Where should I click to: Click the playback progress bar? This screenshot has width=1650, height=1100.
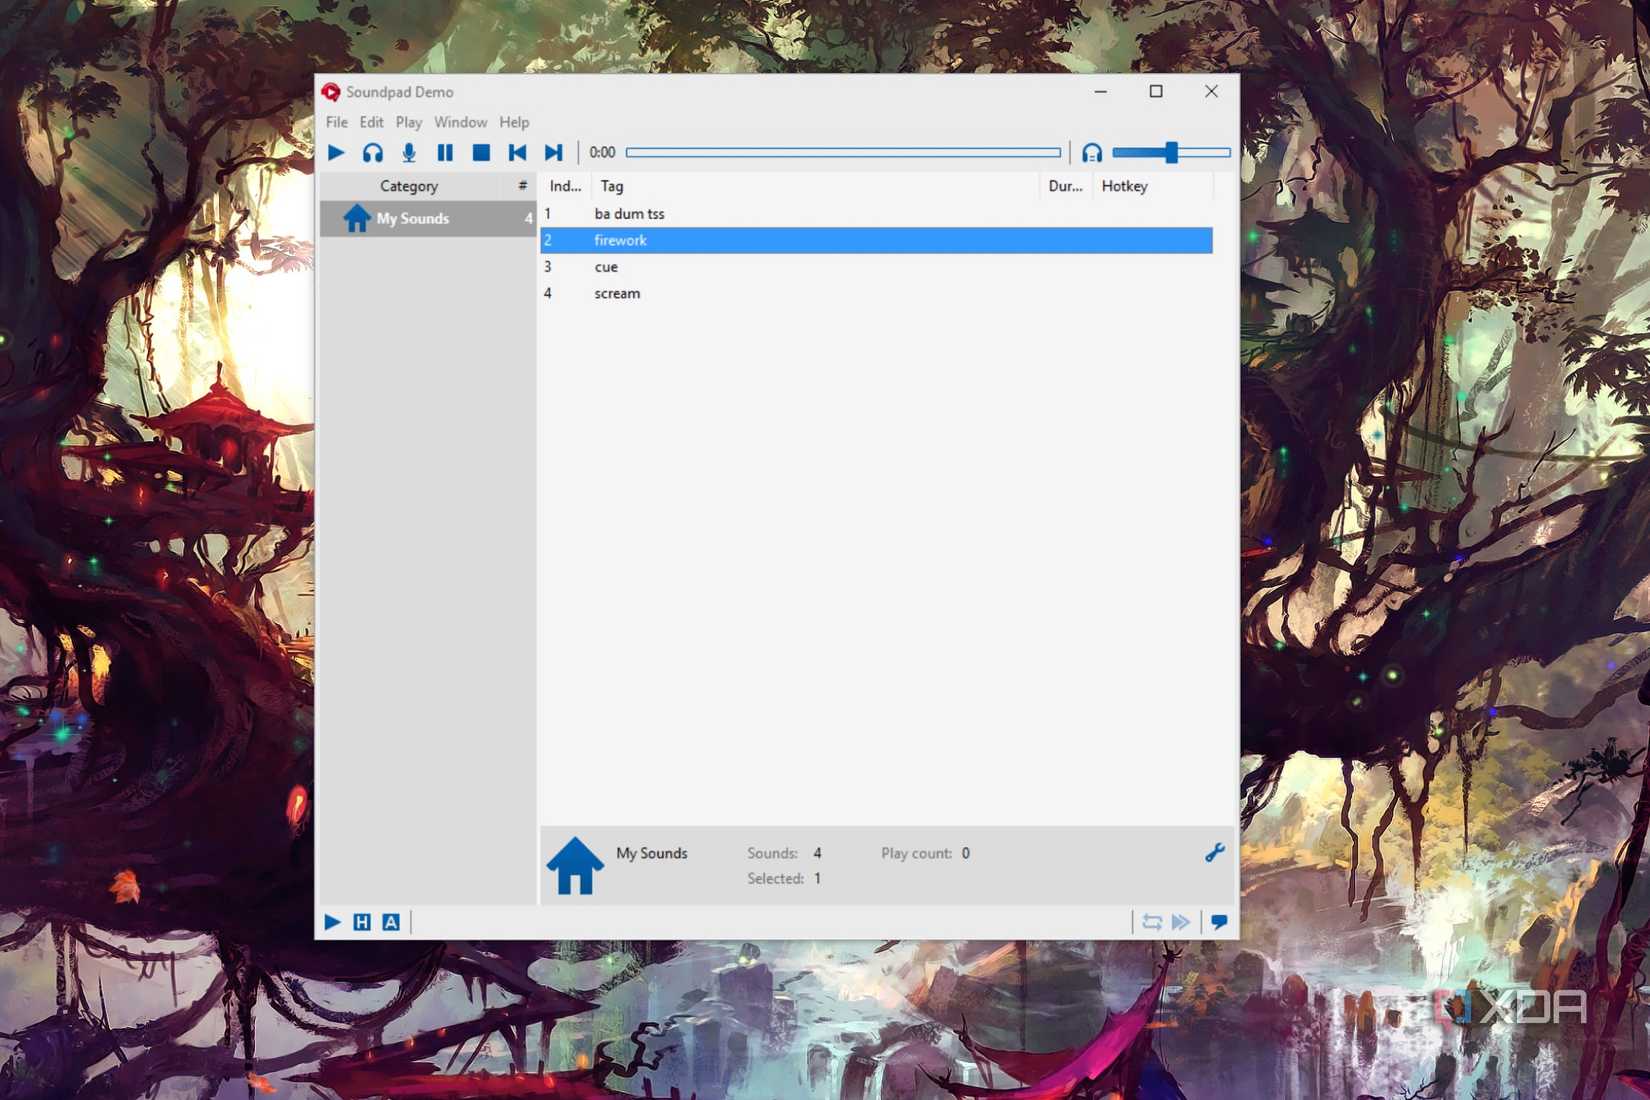843,153
